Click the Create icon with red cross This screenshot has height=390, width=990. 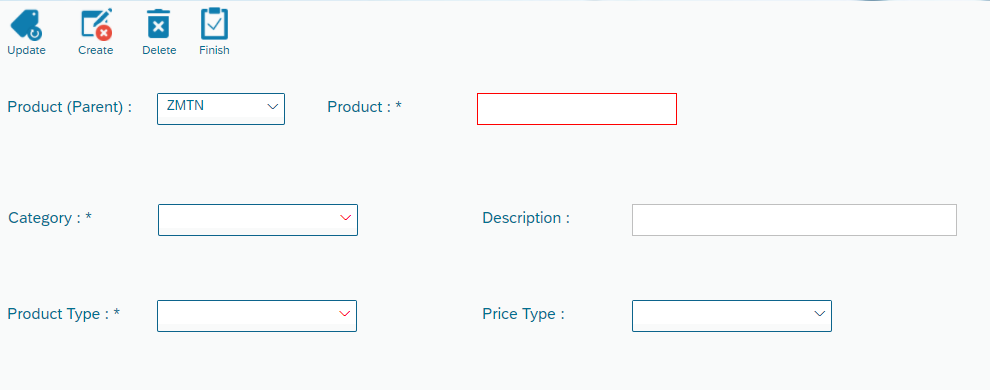click(x=96, y=24)
